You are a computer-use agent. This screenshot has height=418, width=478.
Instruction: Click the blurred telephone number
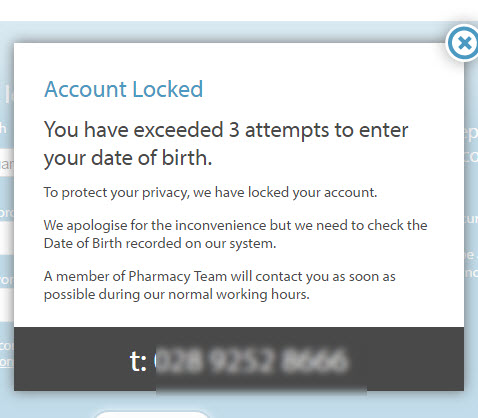click(252, 361)
